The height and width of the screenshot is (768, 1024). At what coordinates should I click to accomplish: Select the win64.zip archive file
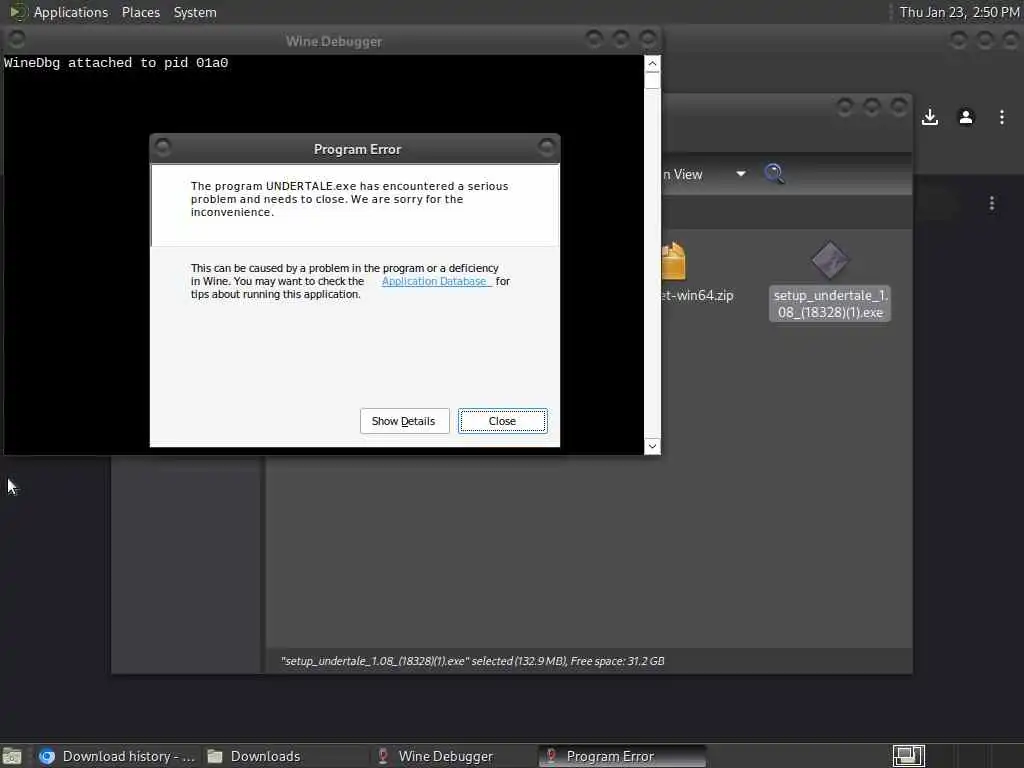click(x=673, y=261)
